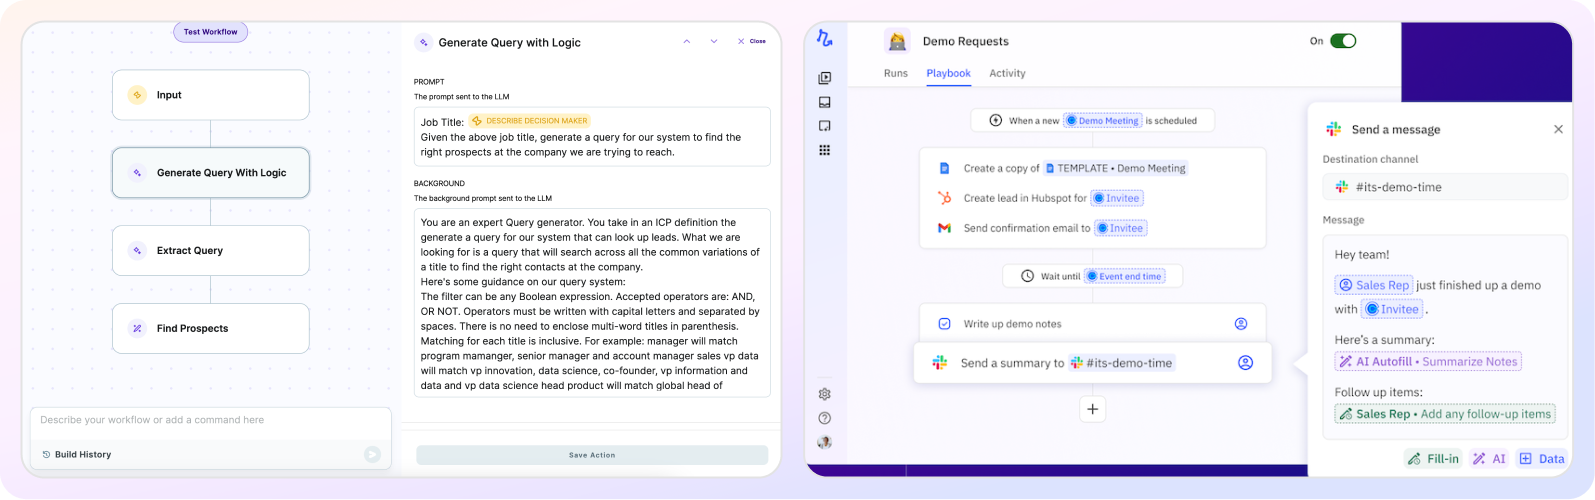The image size is (1595, 500).
Task: Toggle the Demo Requests On switch
Action: [1342, 41]
